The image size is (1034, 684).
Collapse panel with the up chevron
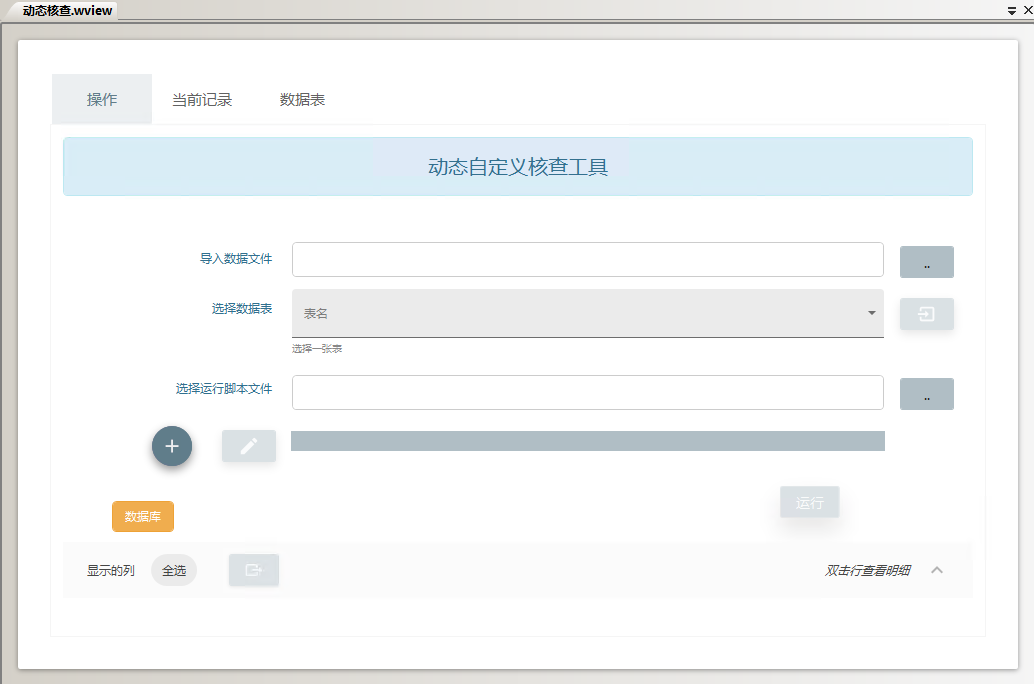coord(936,570)
